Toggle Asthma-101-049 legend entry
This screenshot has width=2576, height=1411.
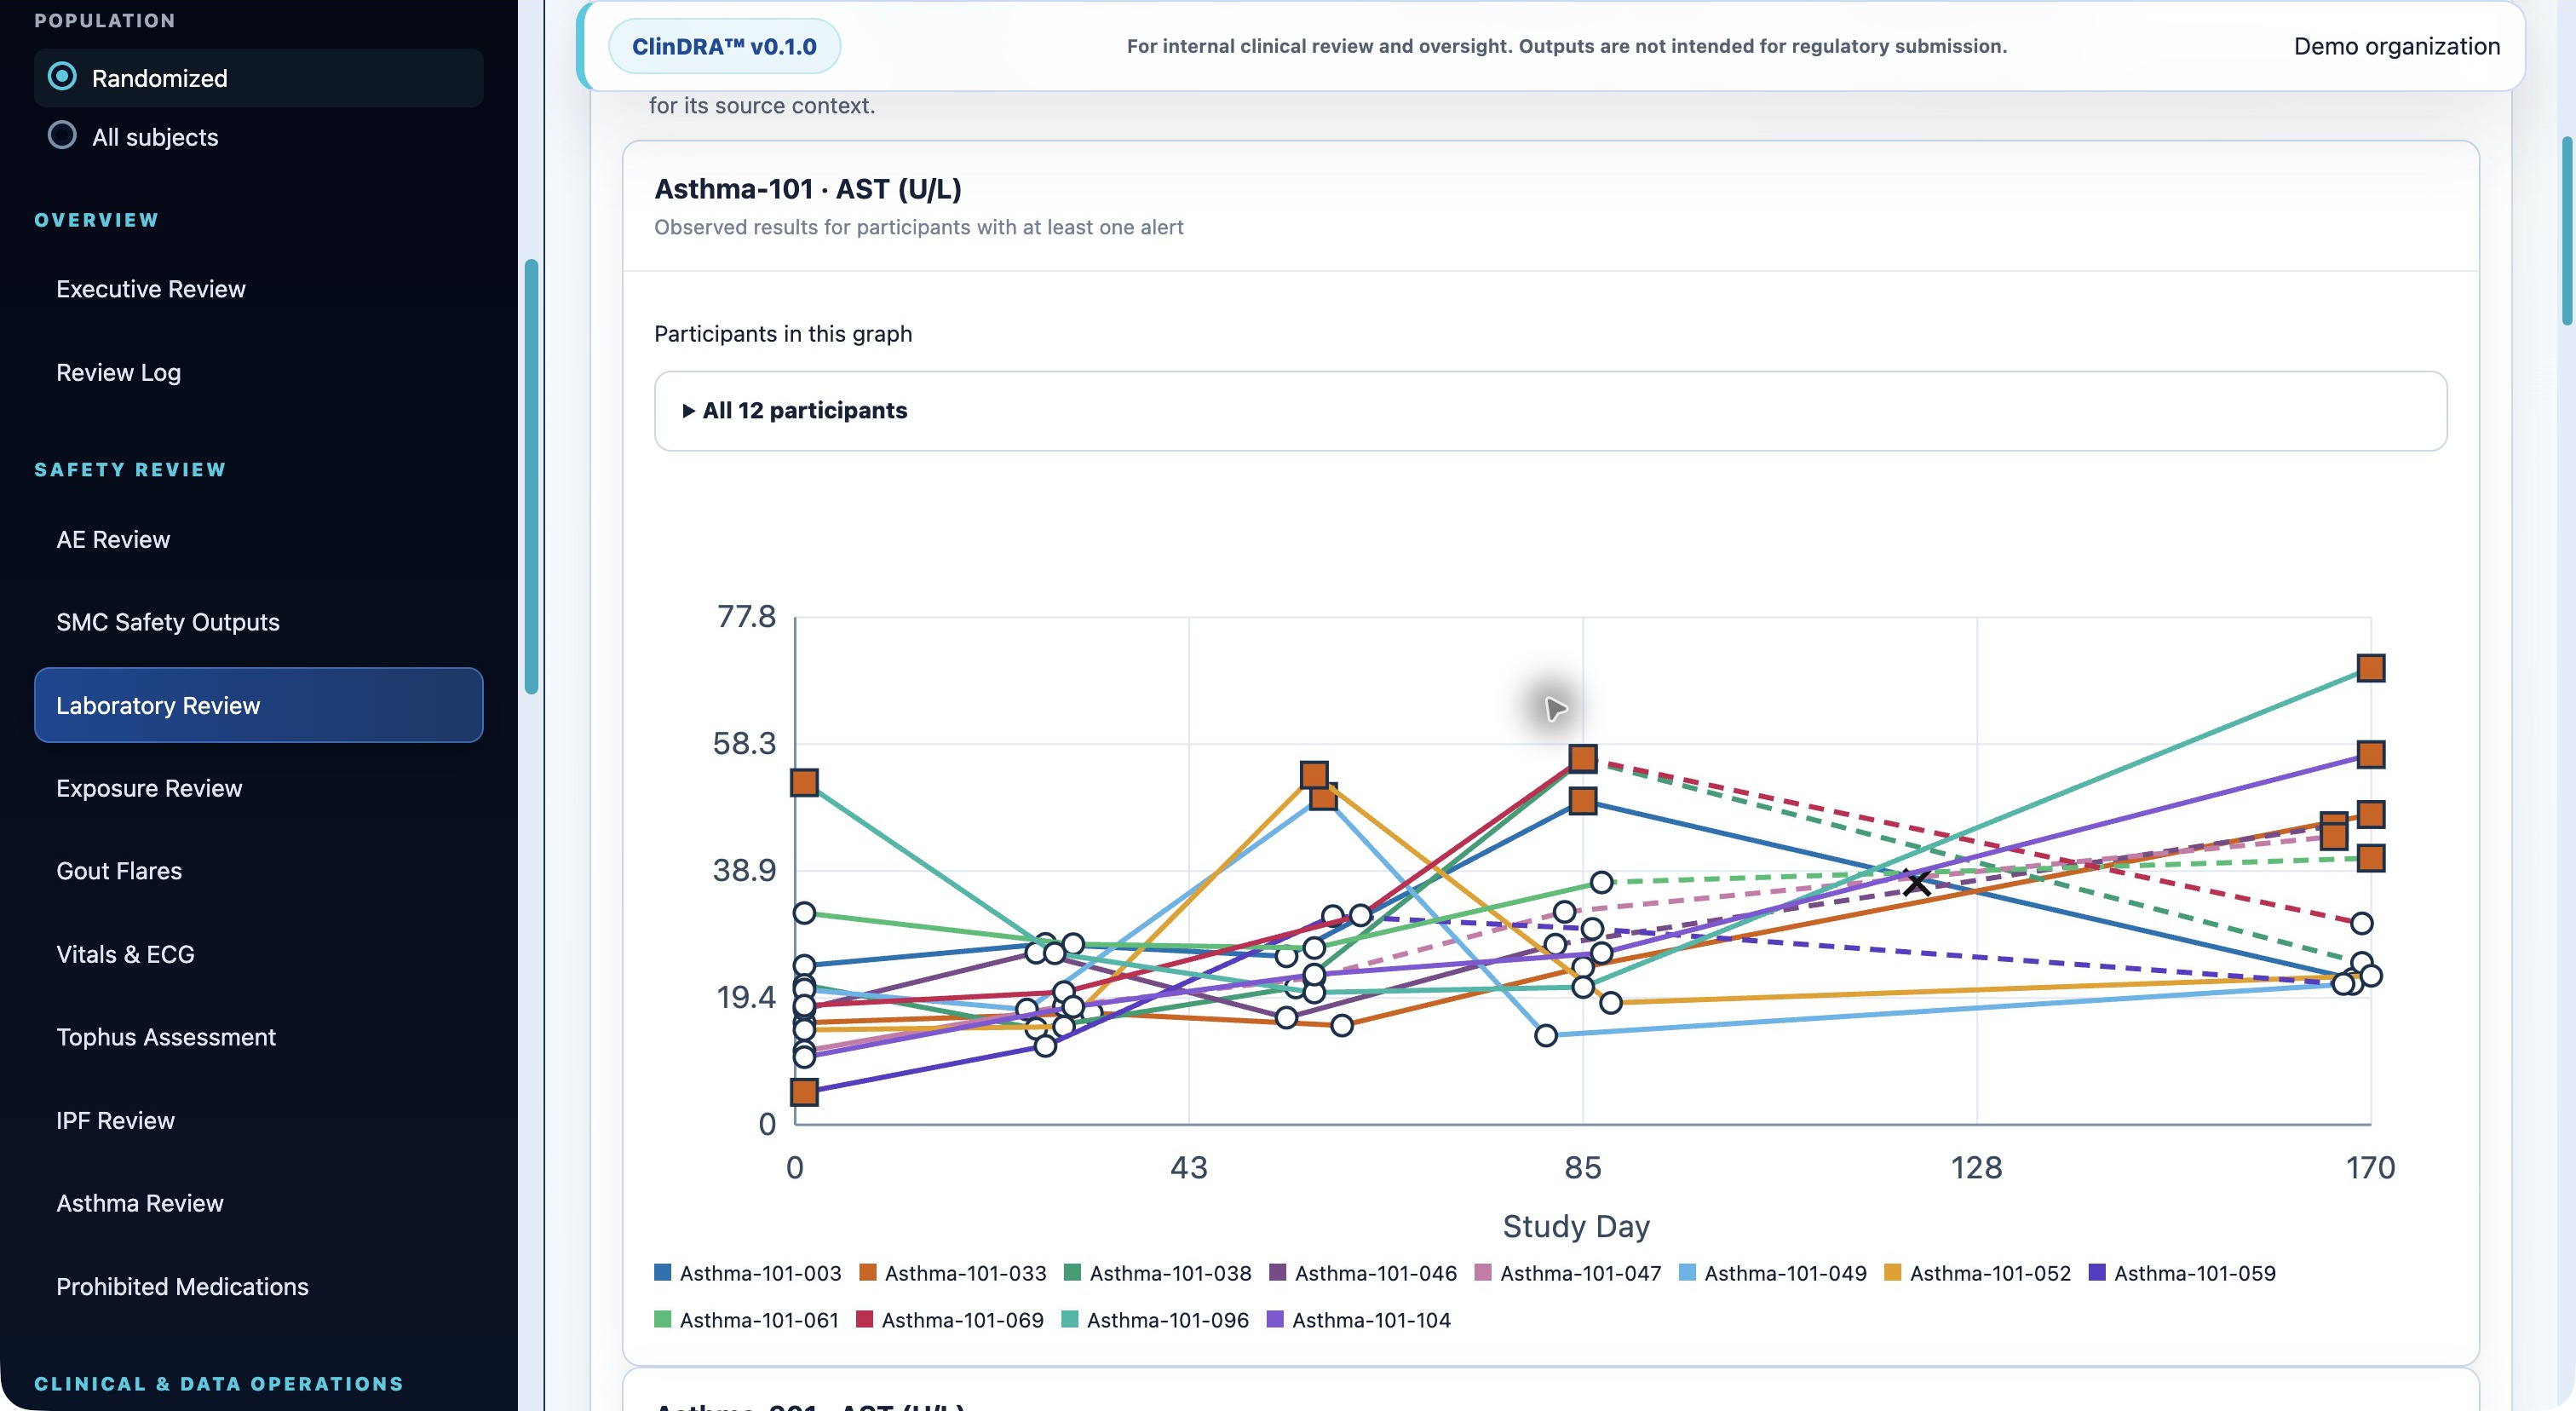[x=1773, y=1273]
